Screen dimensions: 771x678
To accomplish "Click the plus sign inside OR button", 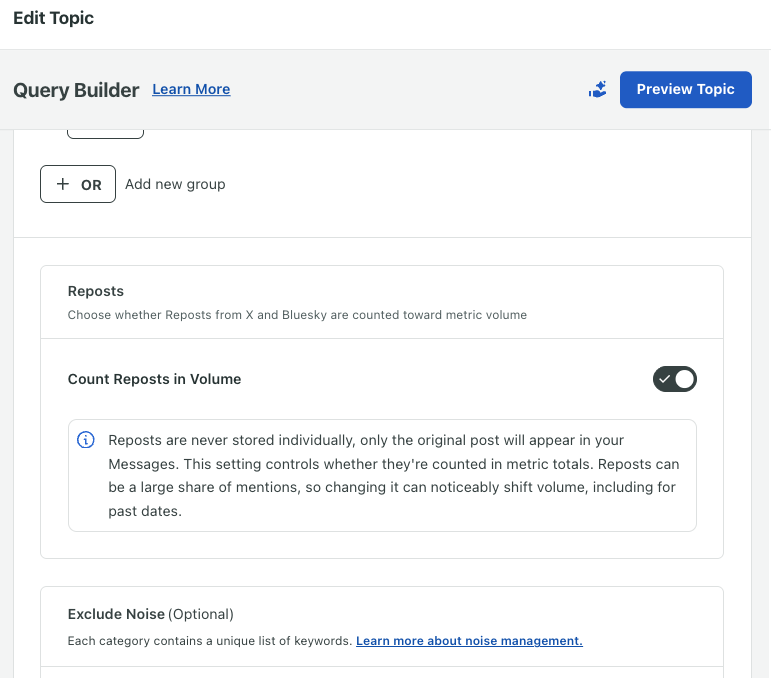I will (x=62, y=184).
